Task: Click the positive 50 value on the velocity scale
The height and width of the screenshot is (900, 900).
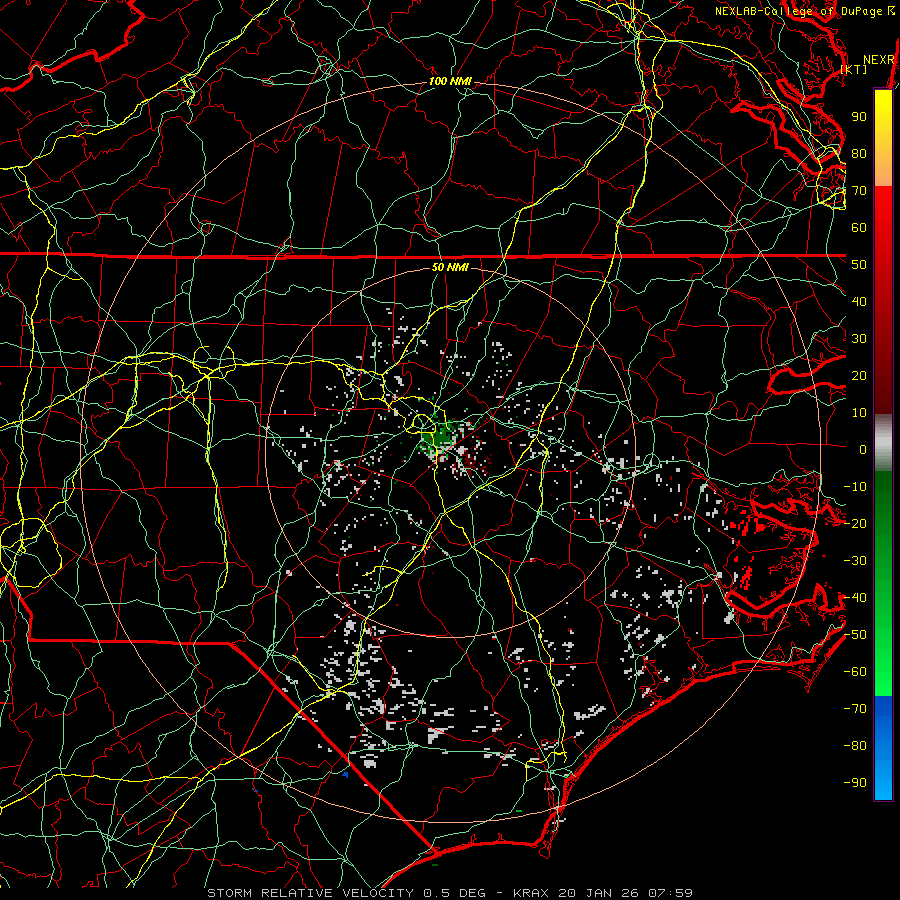Action: 859,265
